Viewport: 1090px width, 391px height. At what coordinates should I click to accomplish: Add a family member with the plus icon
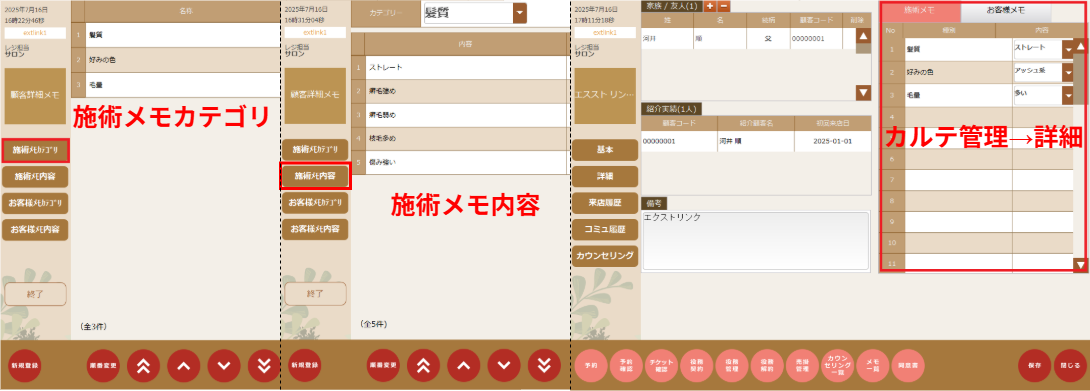[x=710, y=6]
